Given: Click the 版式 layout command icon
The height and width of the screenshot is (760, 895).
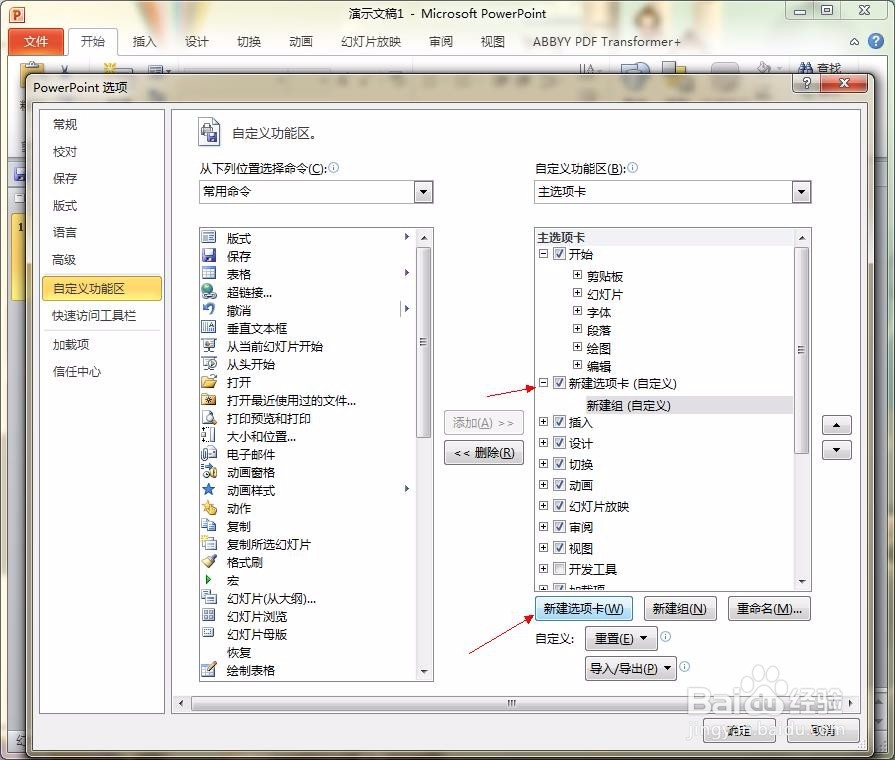Looking at the screenshot, I should (x=209, y=237).
